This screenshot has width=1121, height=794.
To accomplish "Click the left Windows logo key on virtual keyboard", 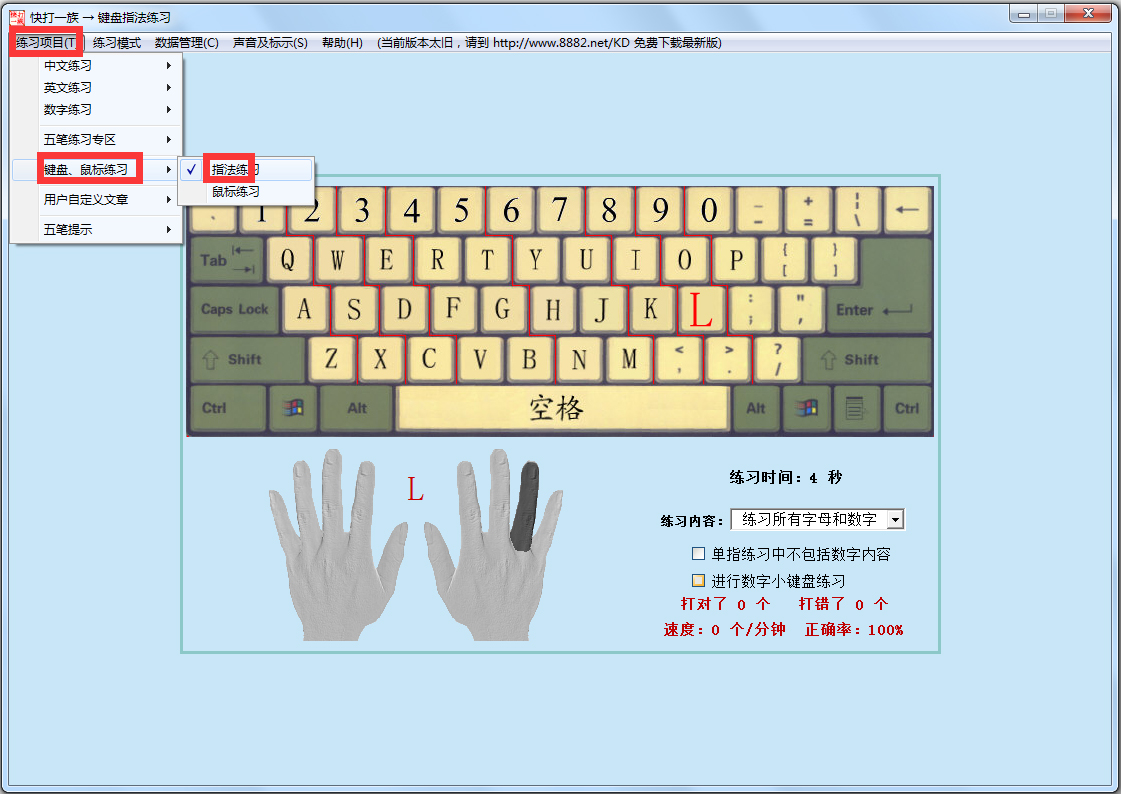I will tap(291, 407).
